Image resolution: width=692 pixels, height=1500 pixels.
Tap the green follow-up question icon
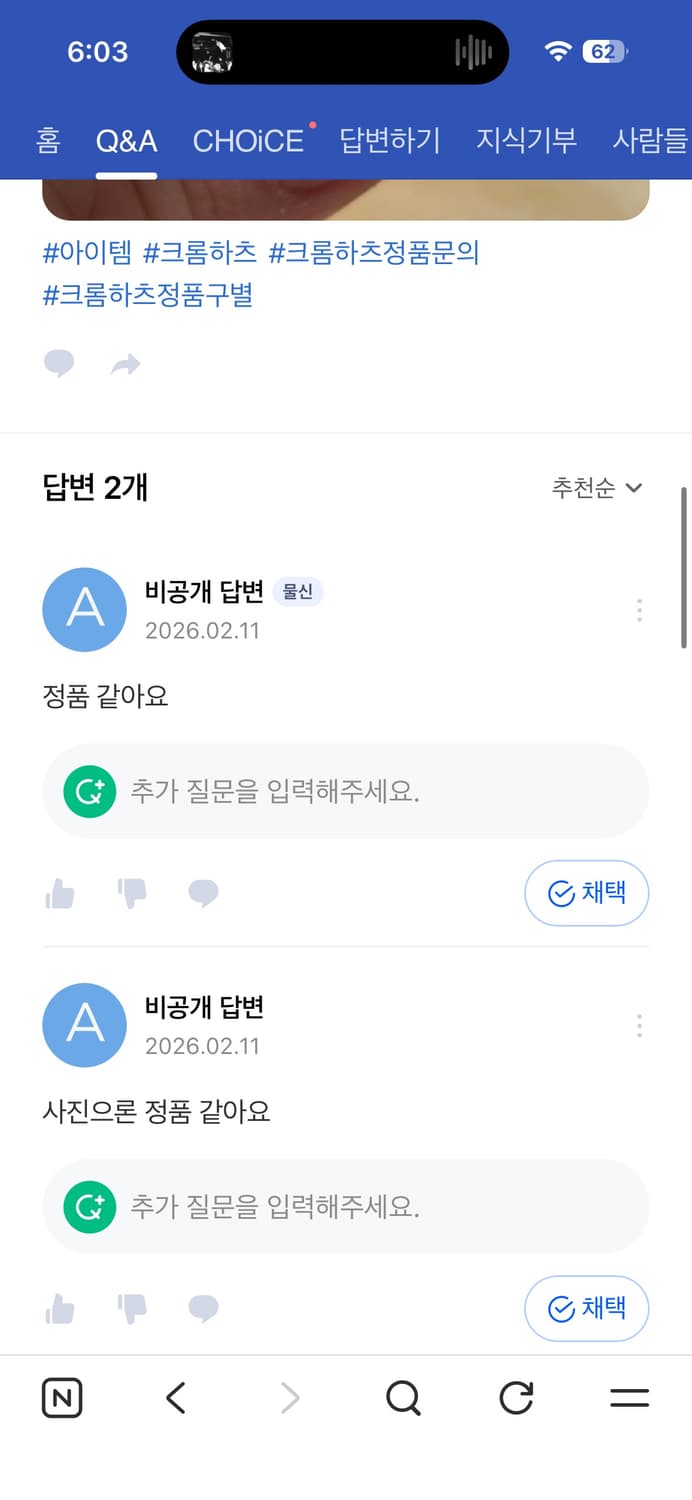(89, 791)
